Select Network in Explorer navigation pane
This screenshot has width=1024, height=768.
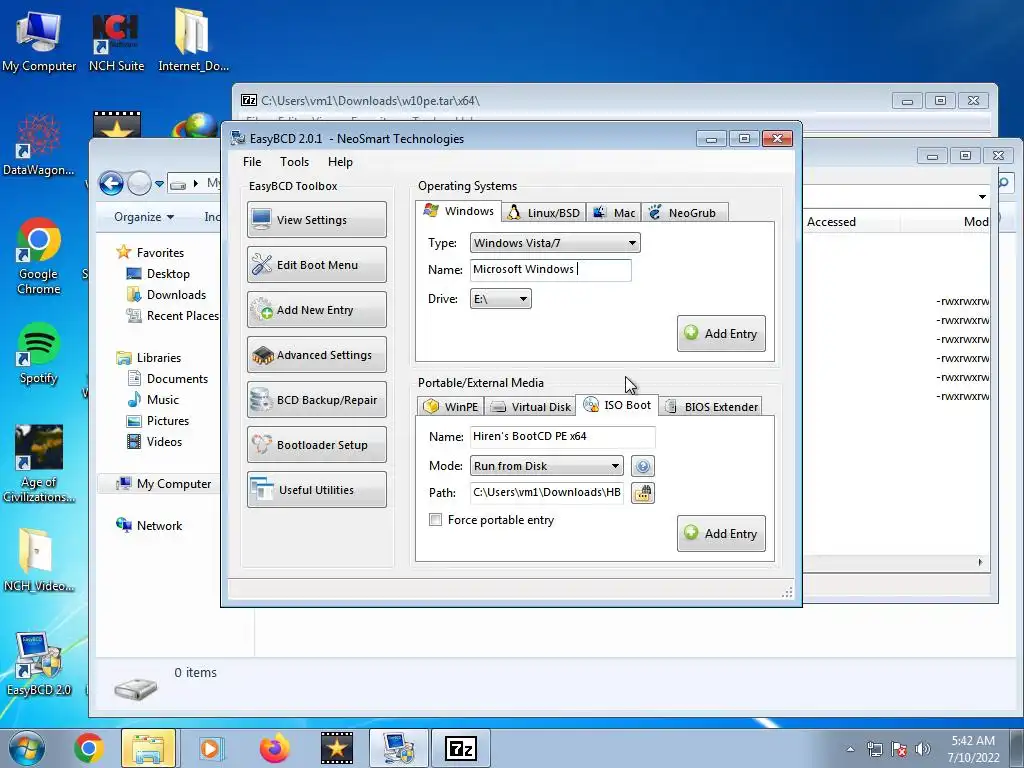pyautogui.click(x=150, y=526)
